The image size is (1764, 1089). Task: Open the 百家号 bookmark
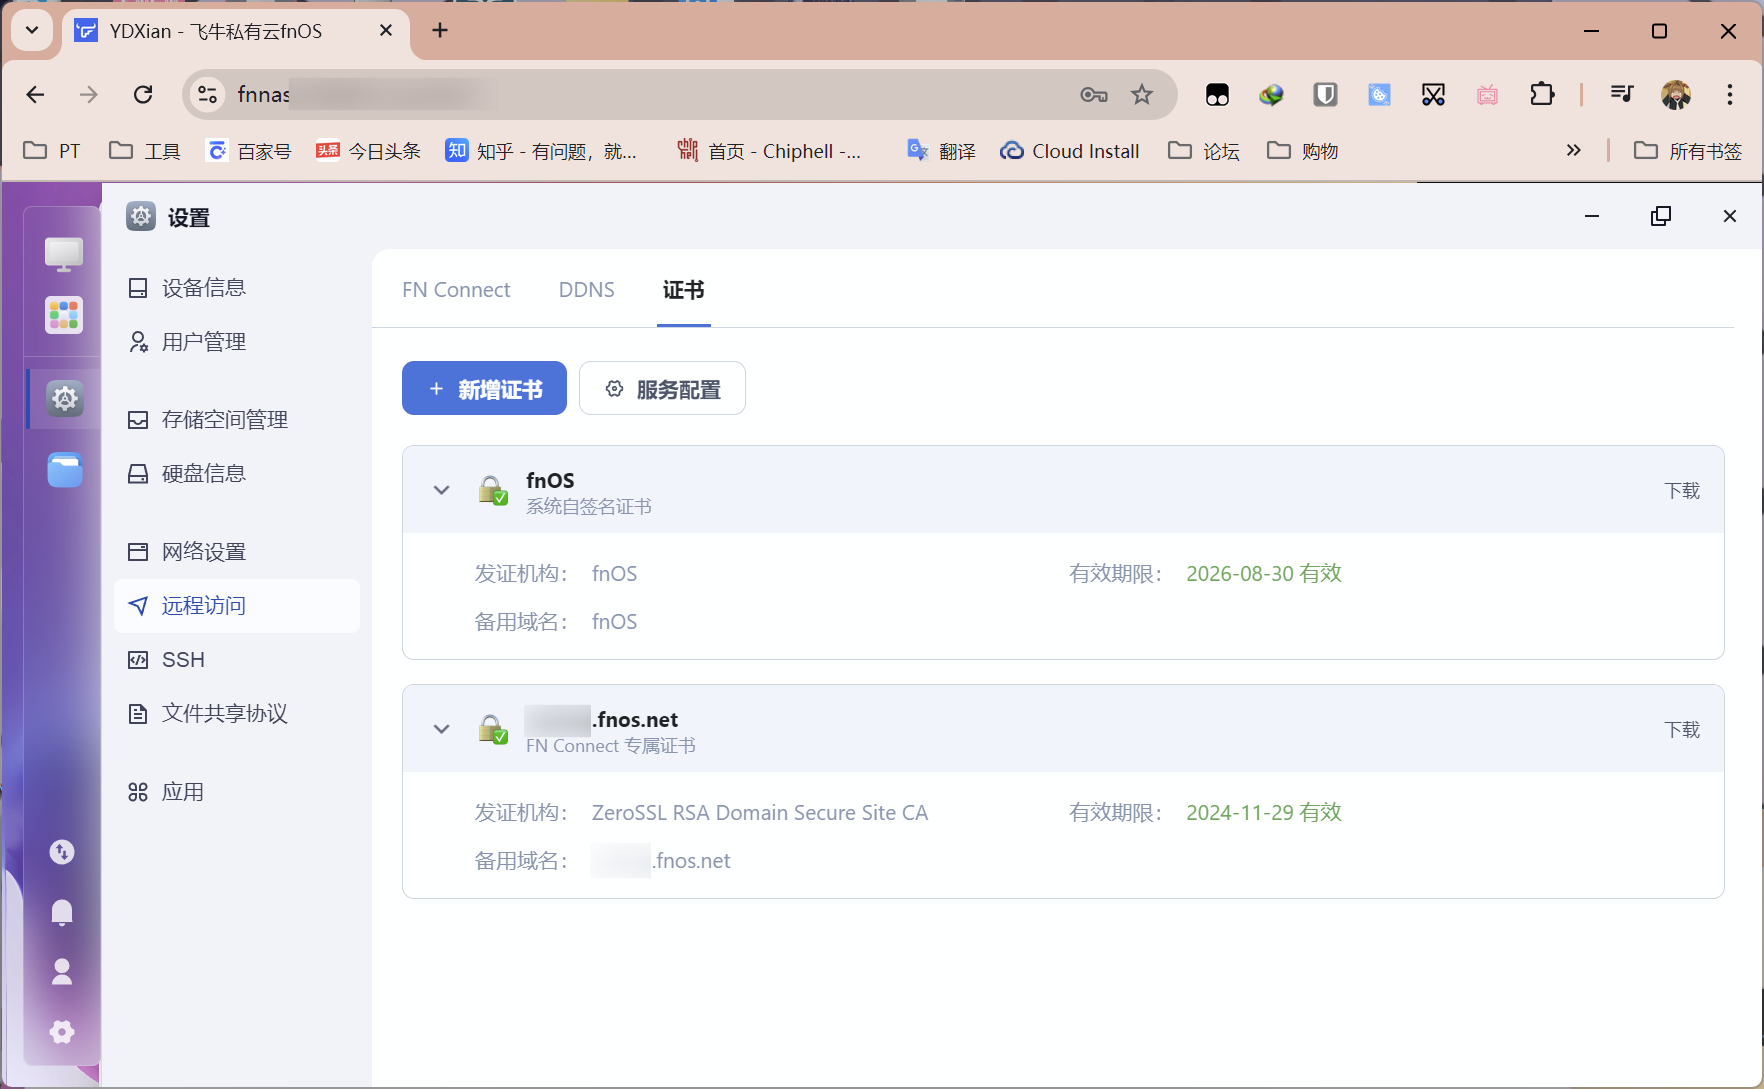[x=249, y=151]
